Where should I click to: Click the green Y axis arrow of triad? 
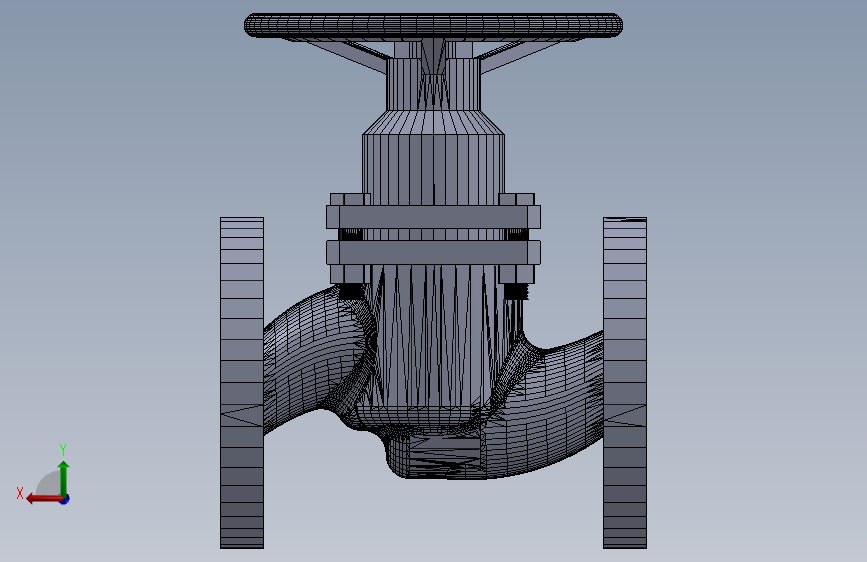(64, 477)
